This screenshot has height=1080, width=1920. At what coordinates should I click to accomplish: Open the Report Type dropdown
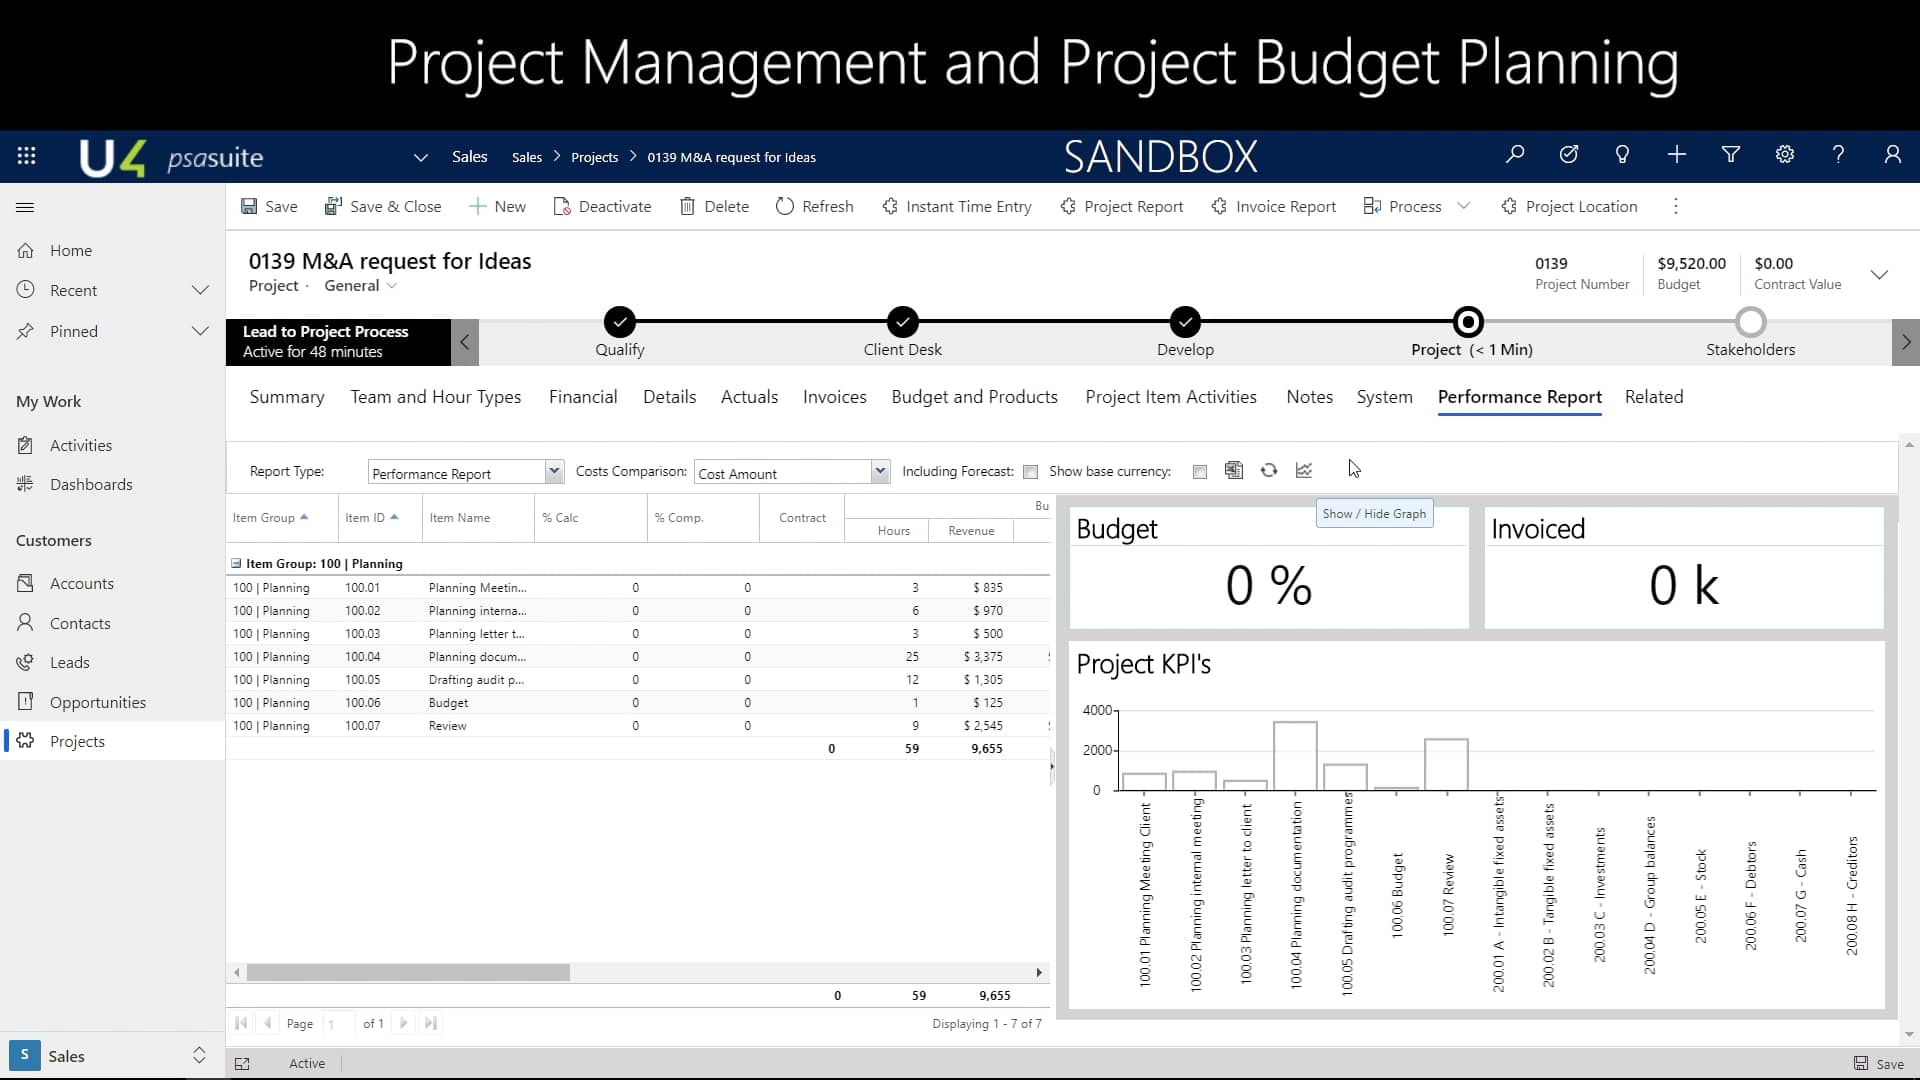click(554, 471)
